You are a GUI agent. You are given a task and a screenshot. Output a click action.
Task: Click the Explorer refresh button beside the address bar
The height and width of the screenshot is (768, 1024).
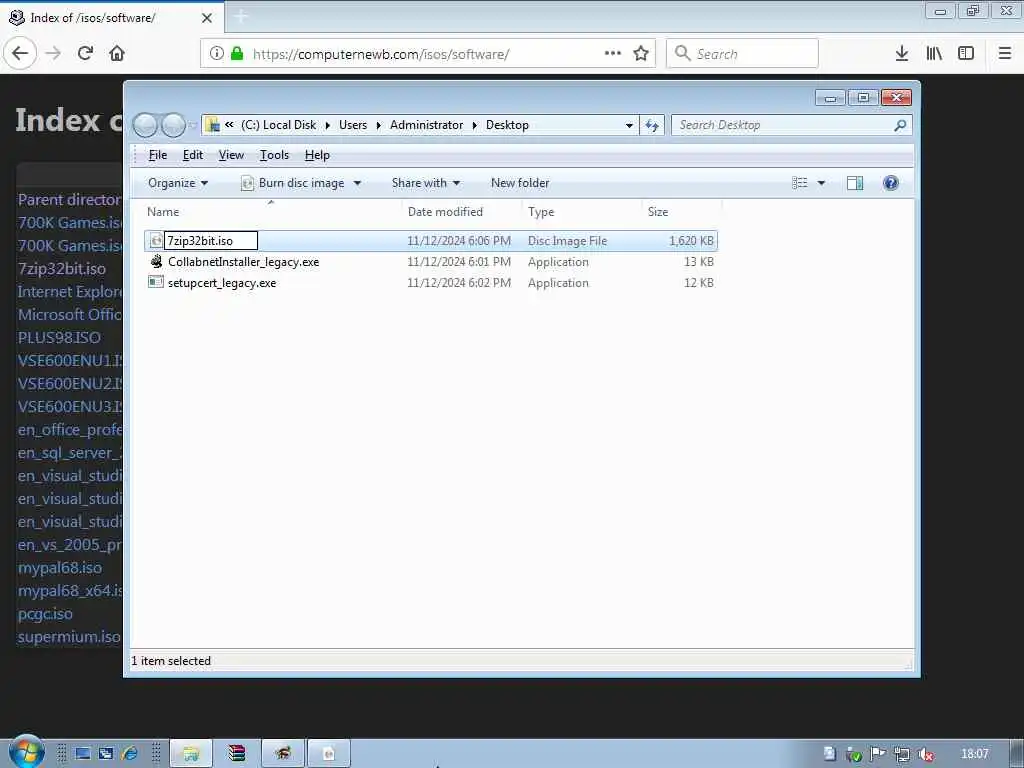click(652, 125)
